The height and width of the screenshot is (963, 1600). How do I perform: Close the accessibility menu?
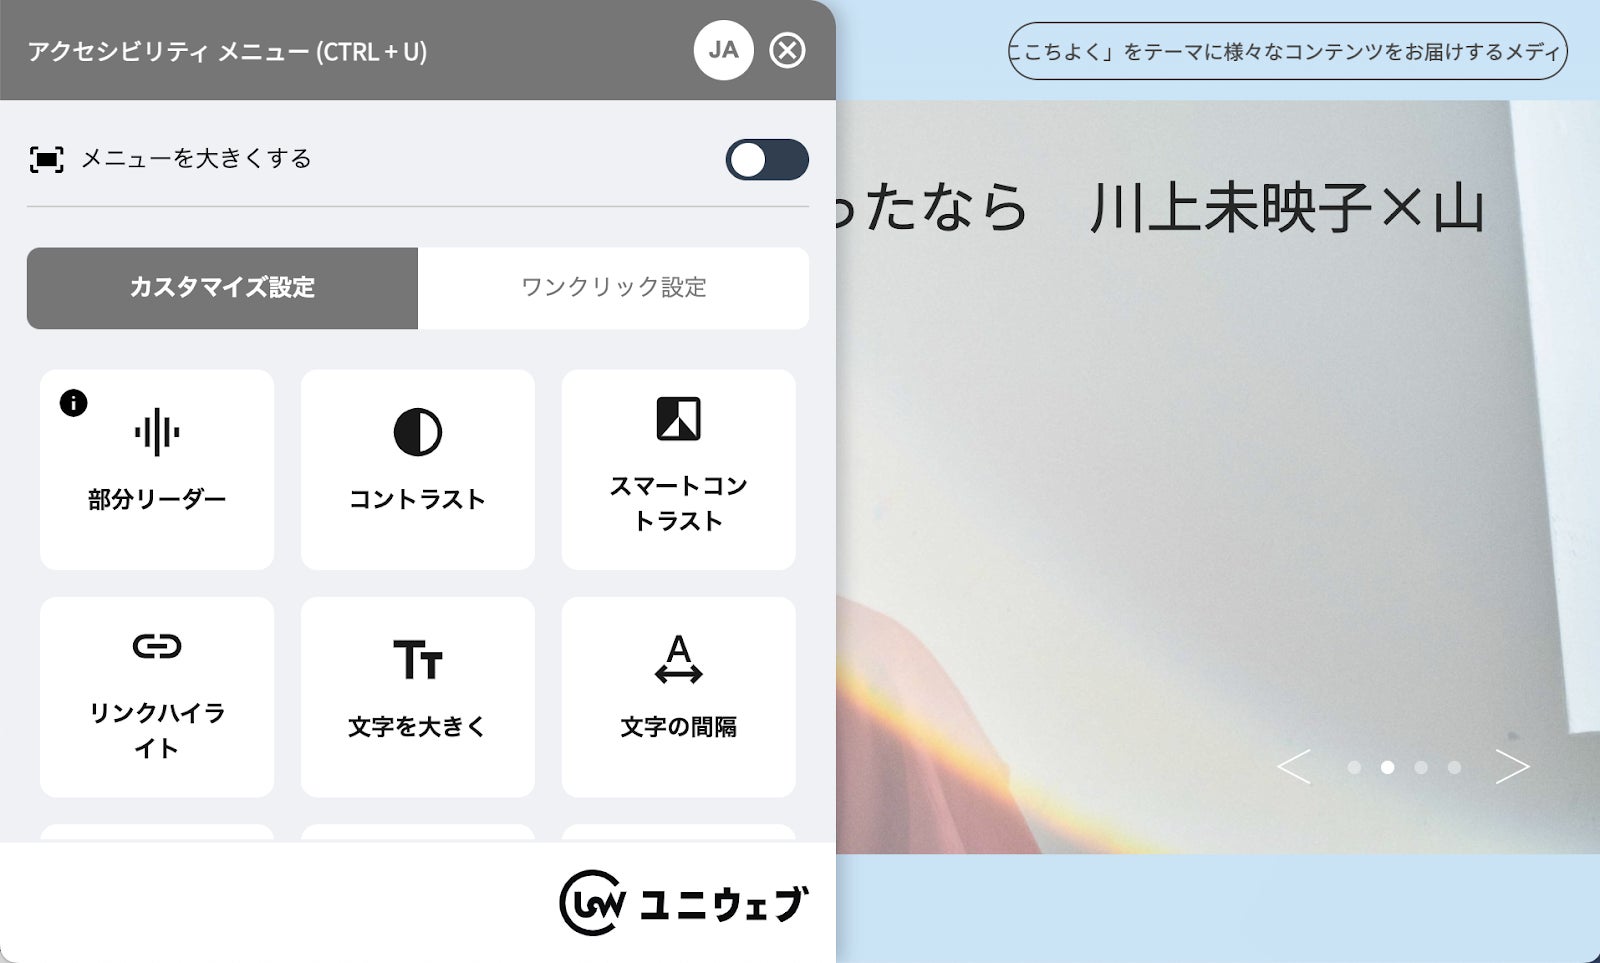point(787,50)
